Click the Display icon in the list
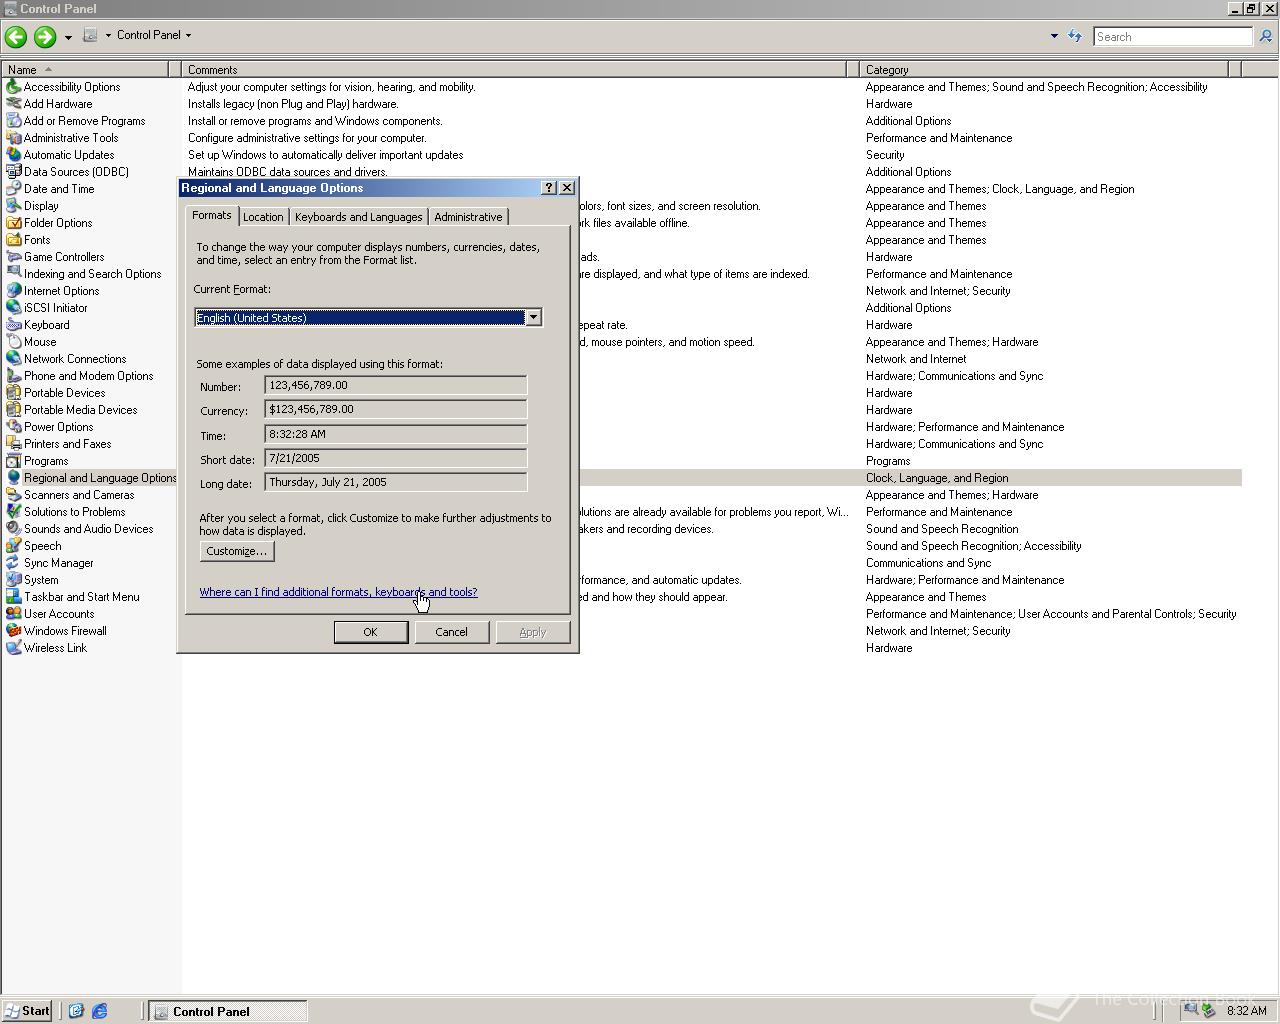 pos(13,206)
